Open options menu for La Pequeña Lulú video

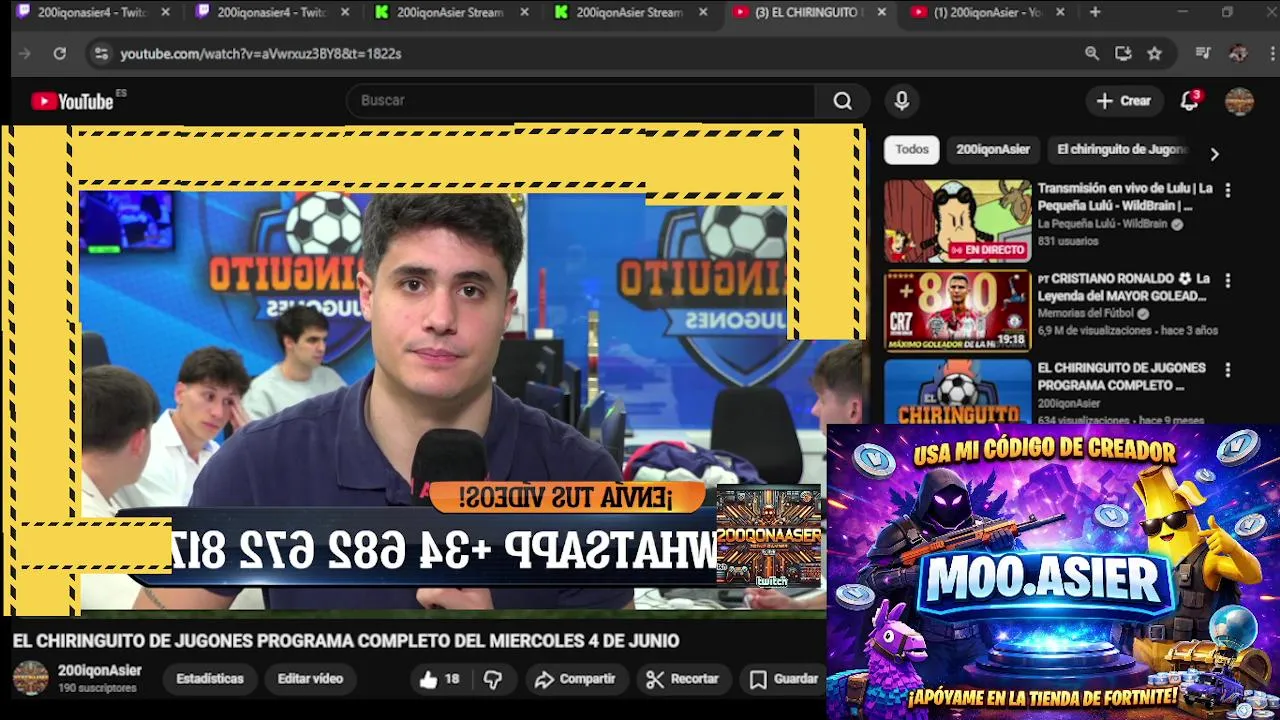click(x=1228, y=190)
